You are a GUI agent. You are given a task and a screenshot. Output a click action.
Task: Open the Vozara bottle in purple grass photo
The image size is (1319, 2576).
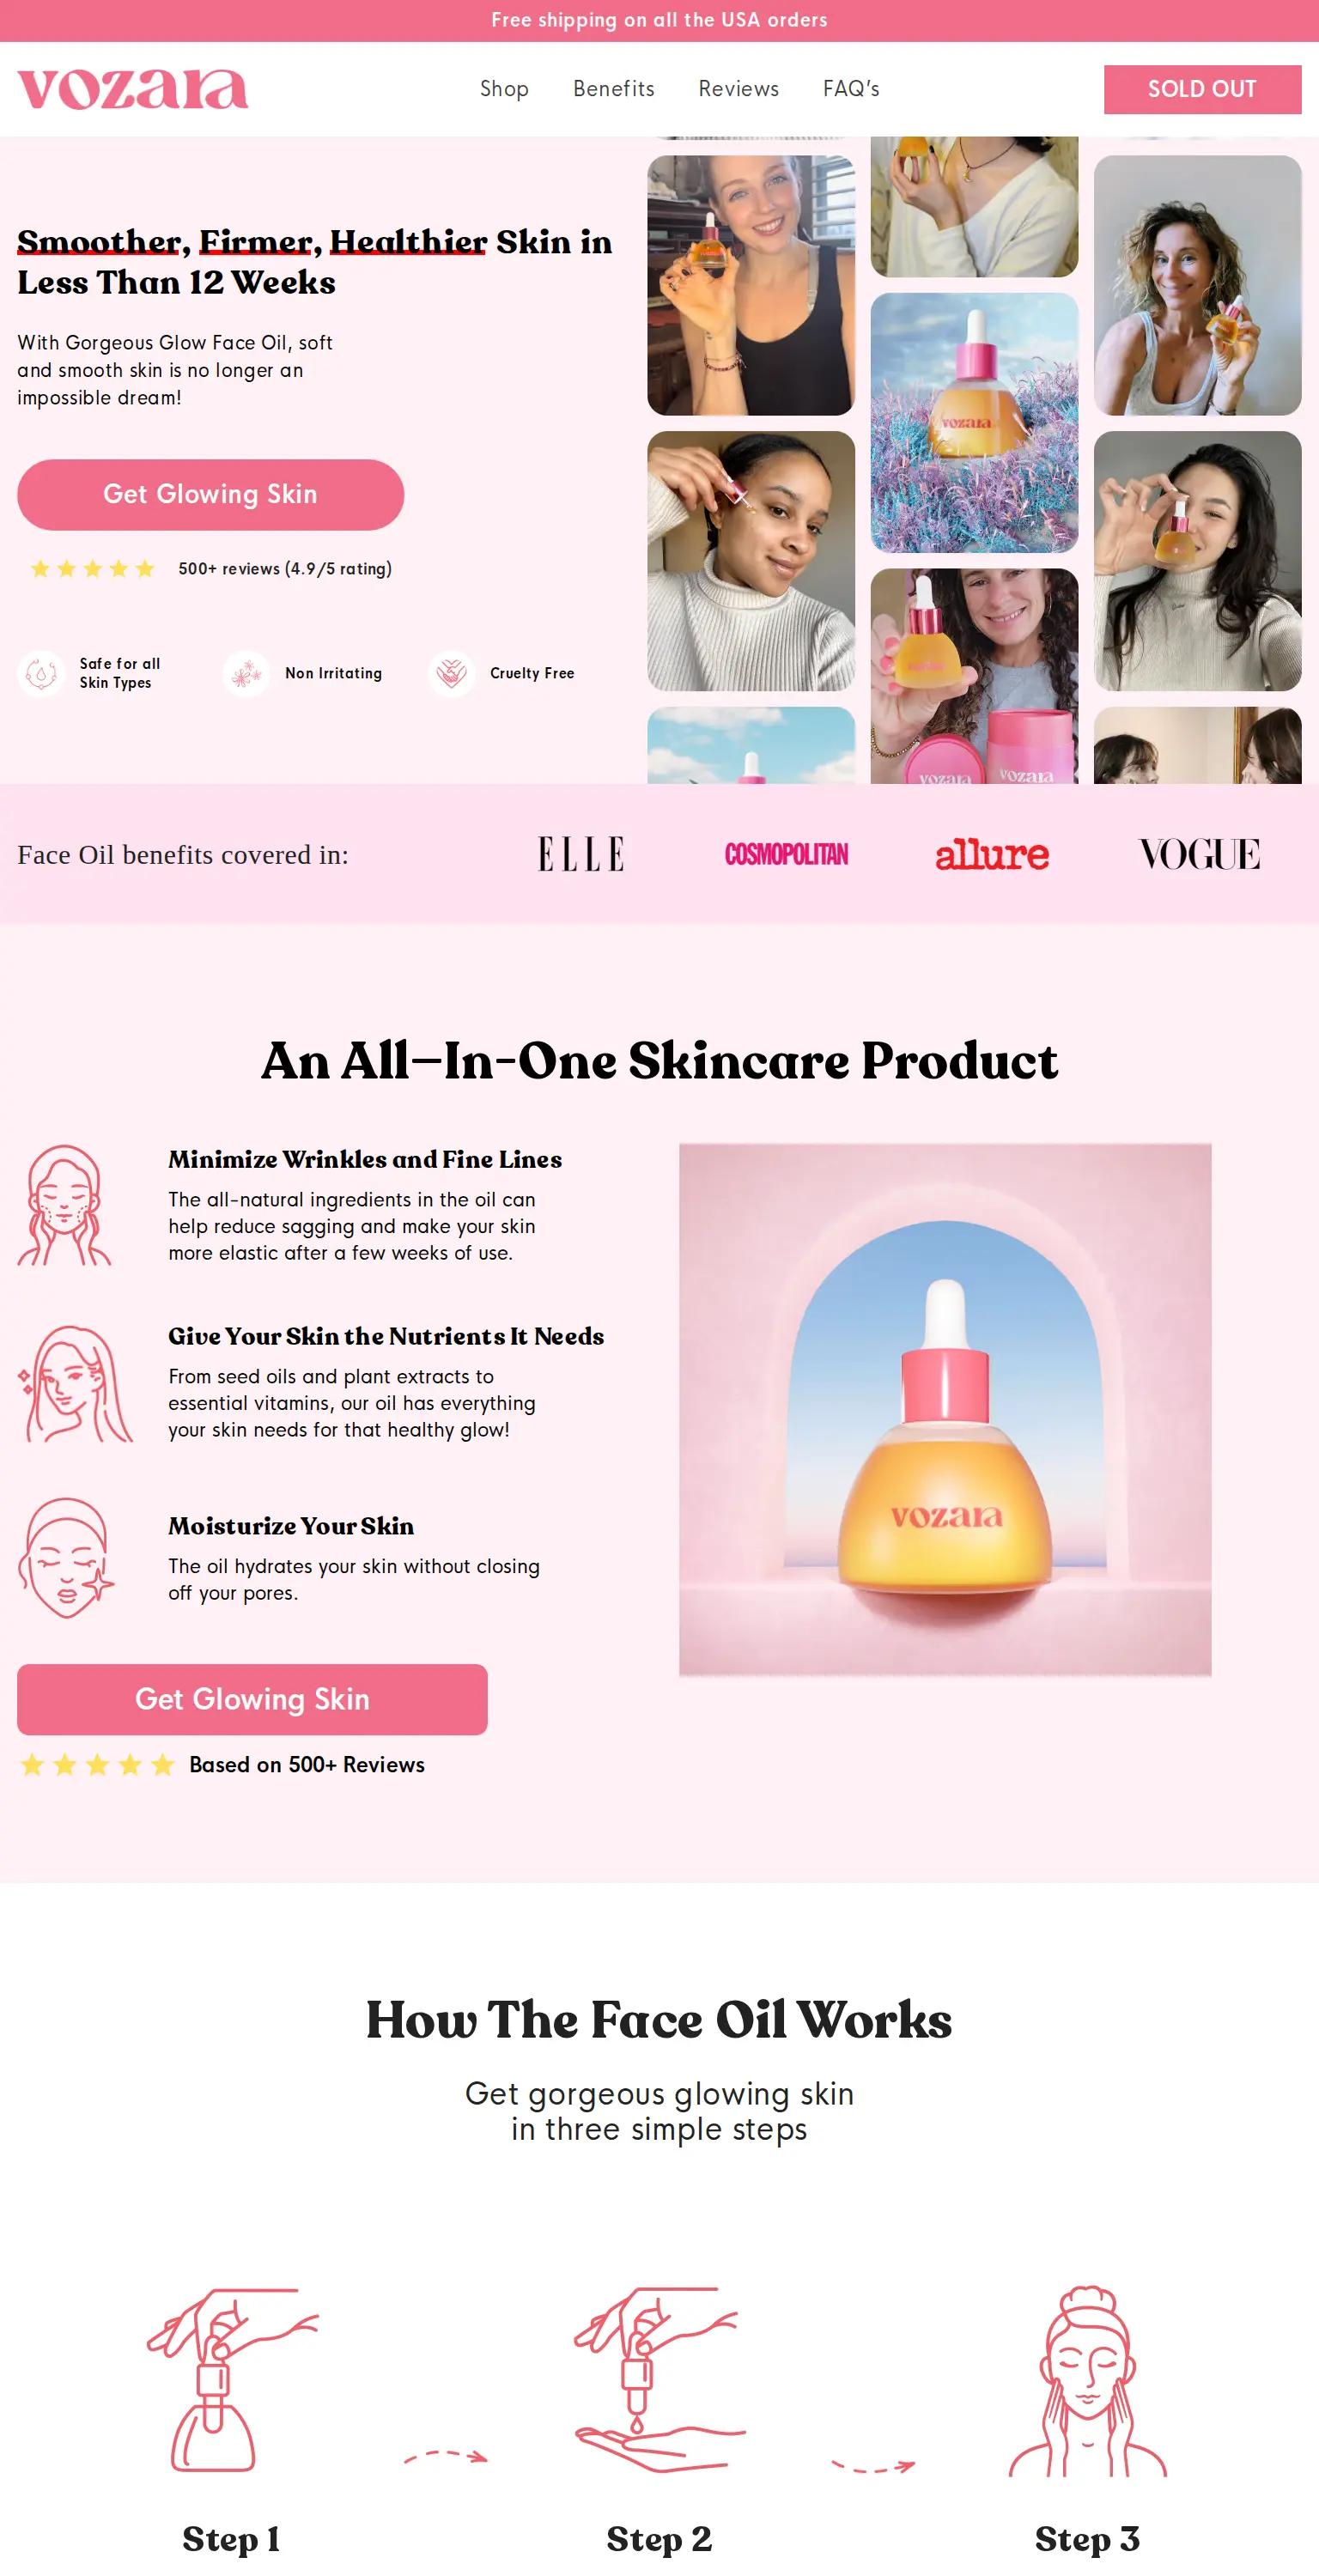[x=974, y=422]
